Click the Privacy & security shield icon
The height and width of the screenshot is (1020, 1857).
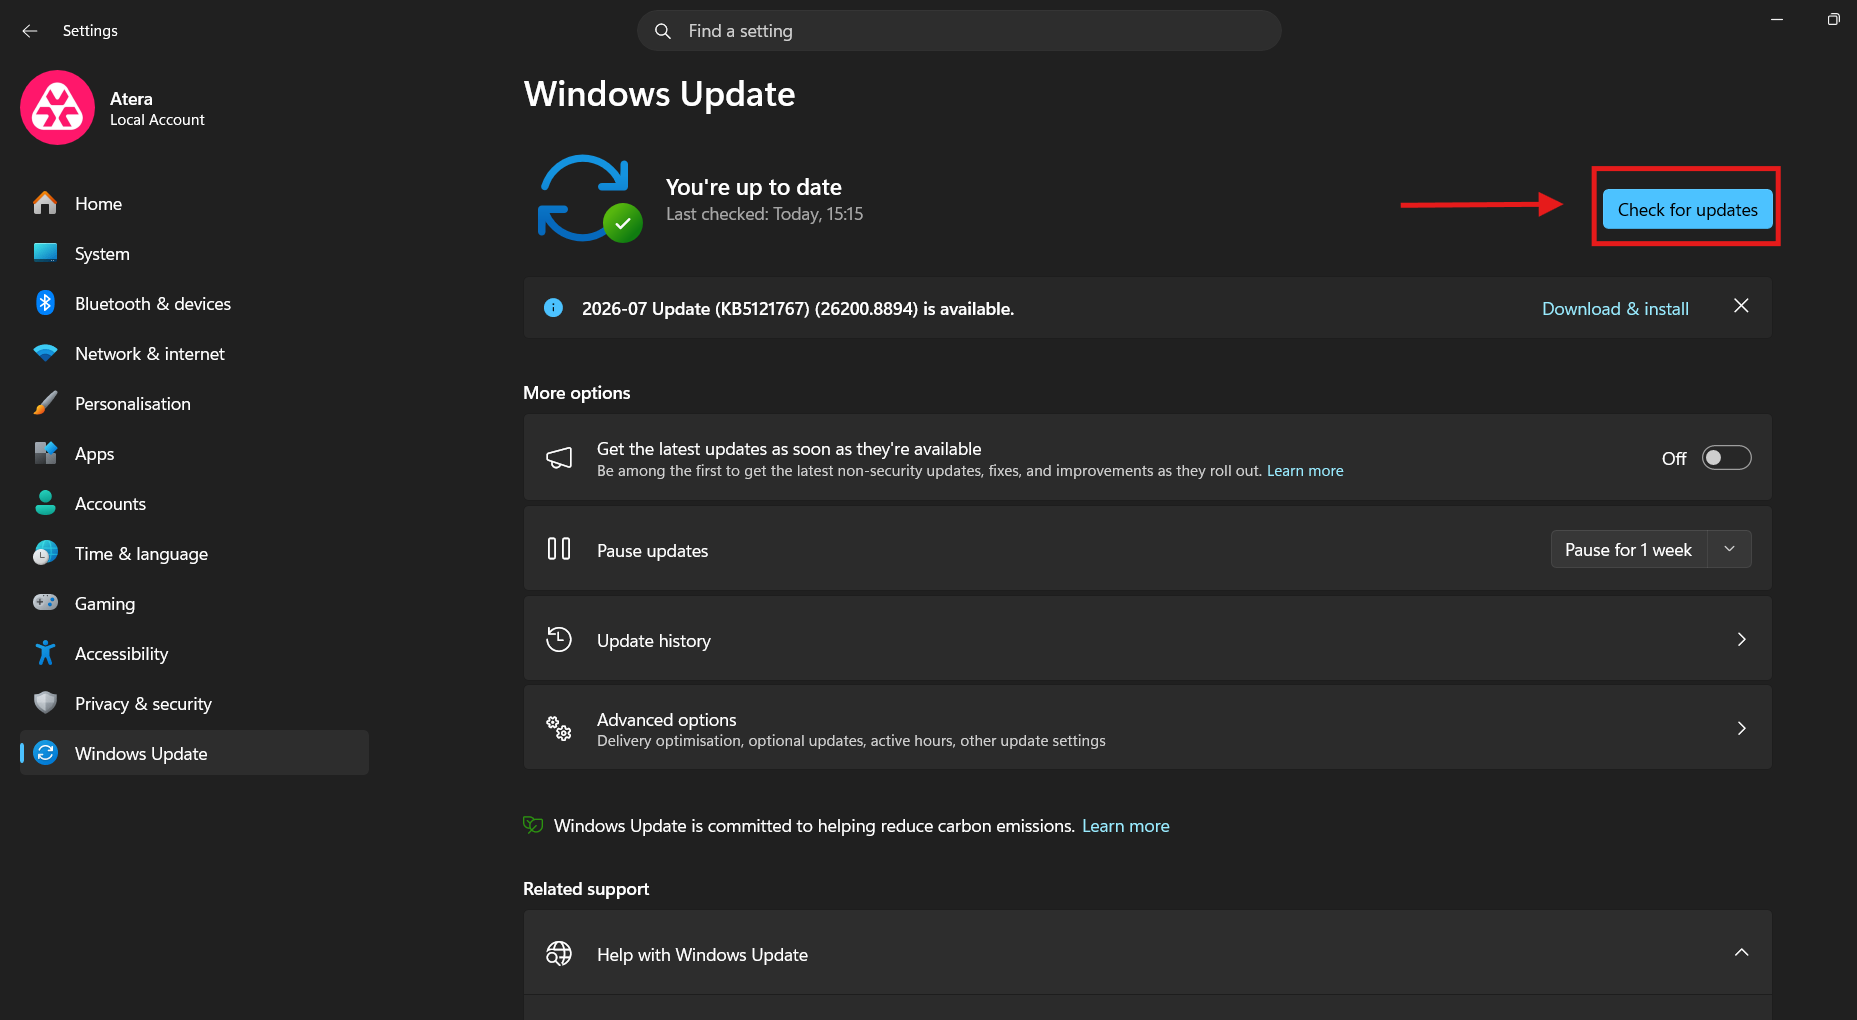[45, 703]
